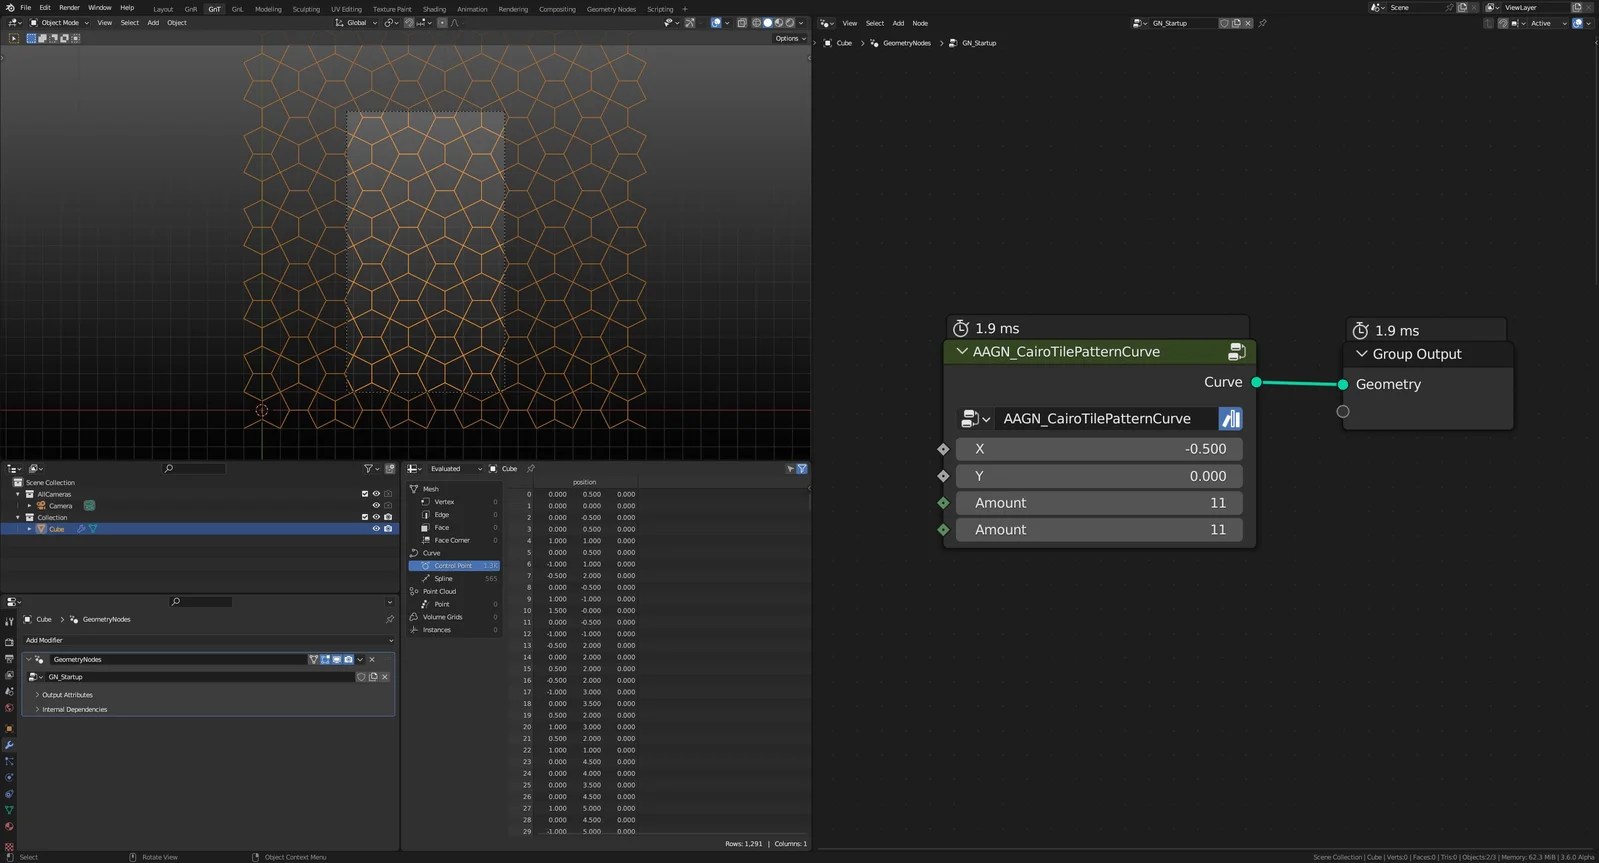Click the Add Modifier button

(44, 641)
